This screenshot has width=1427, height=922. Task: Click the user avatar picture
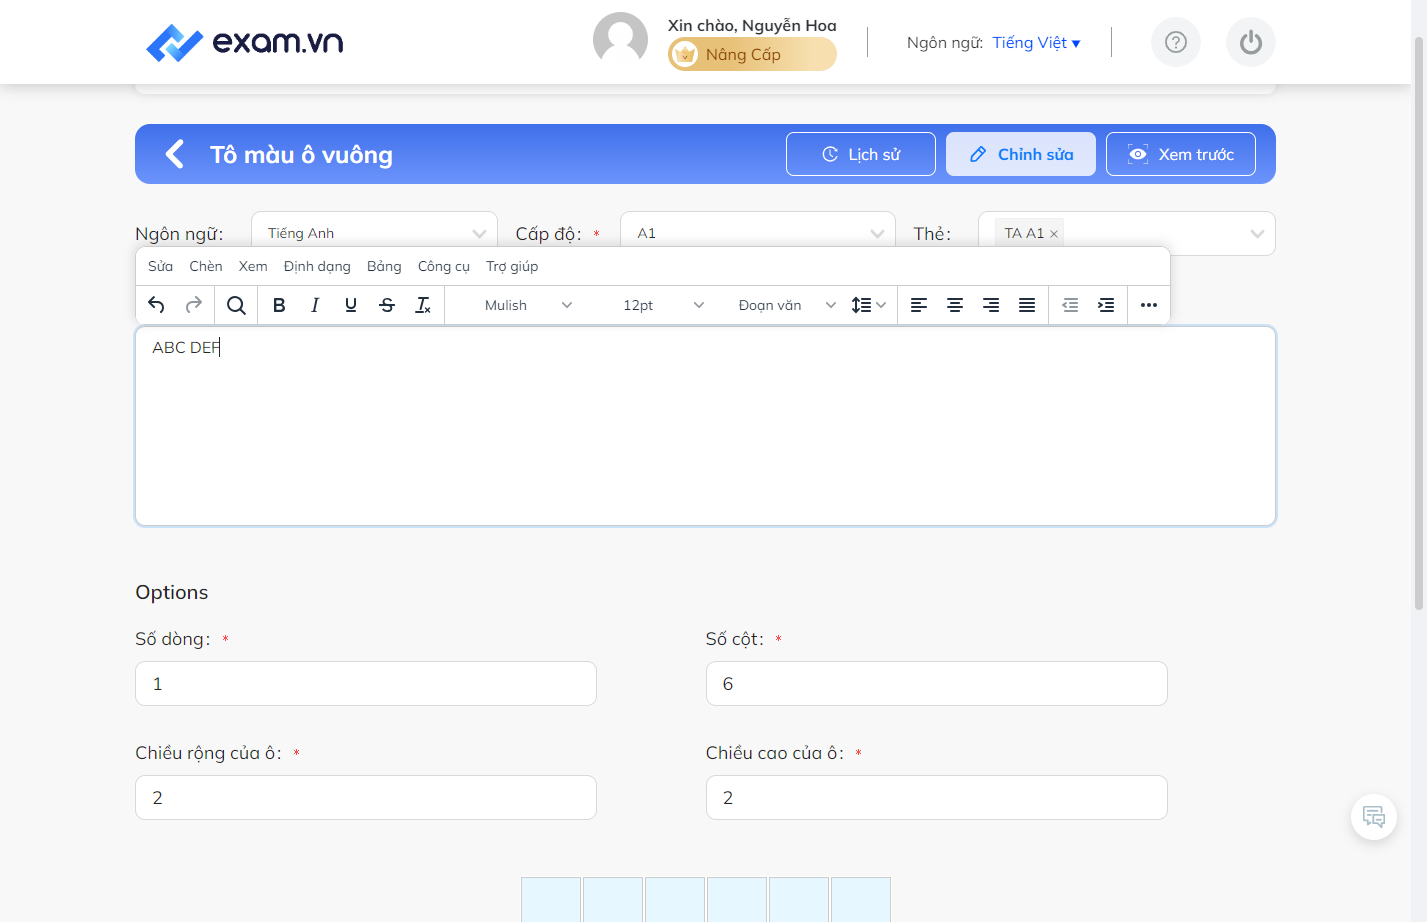[620, 40]
